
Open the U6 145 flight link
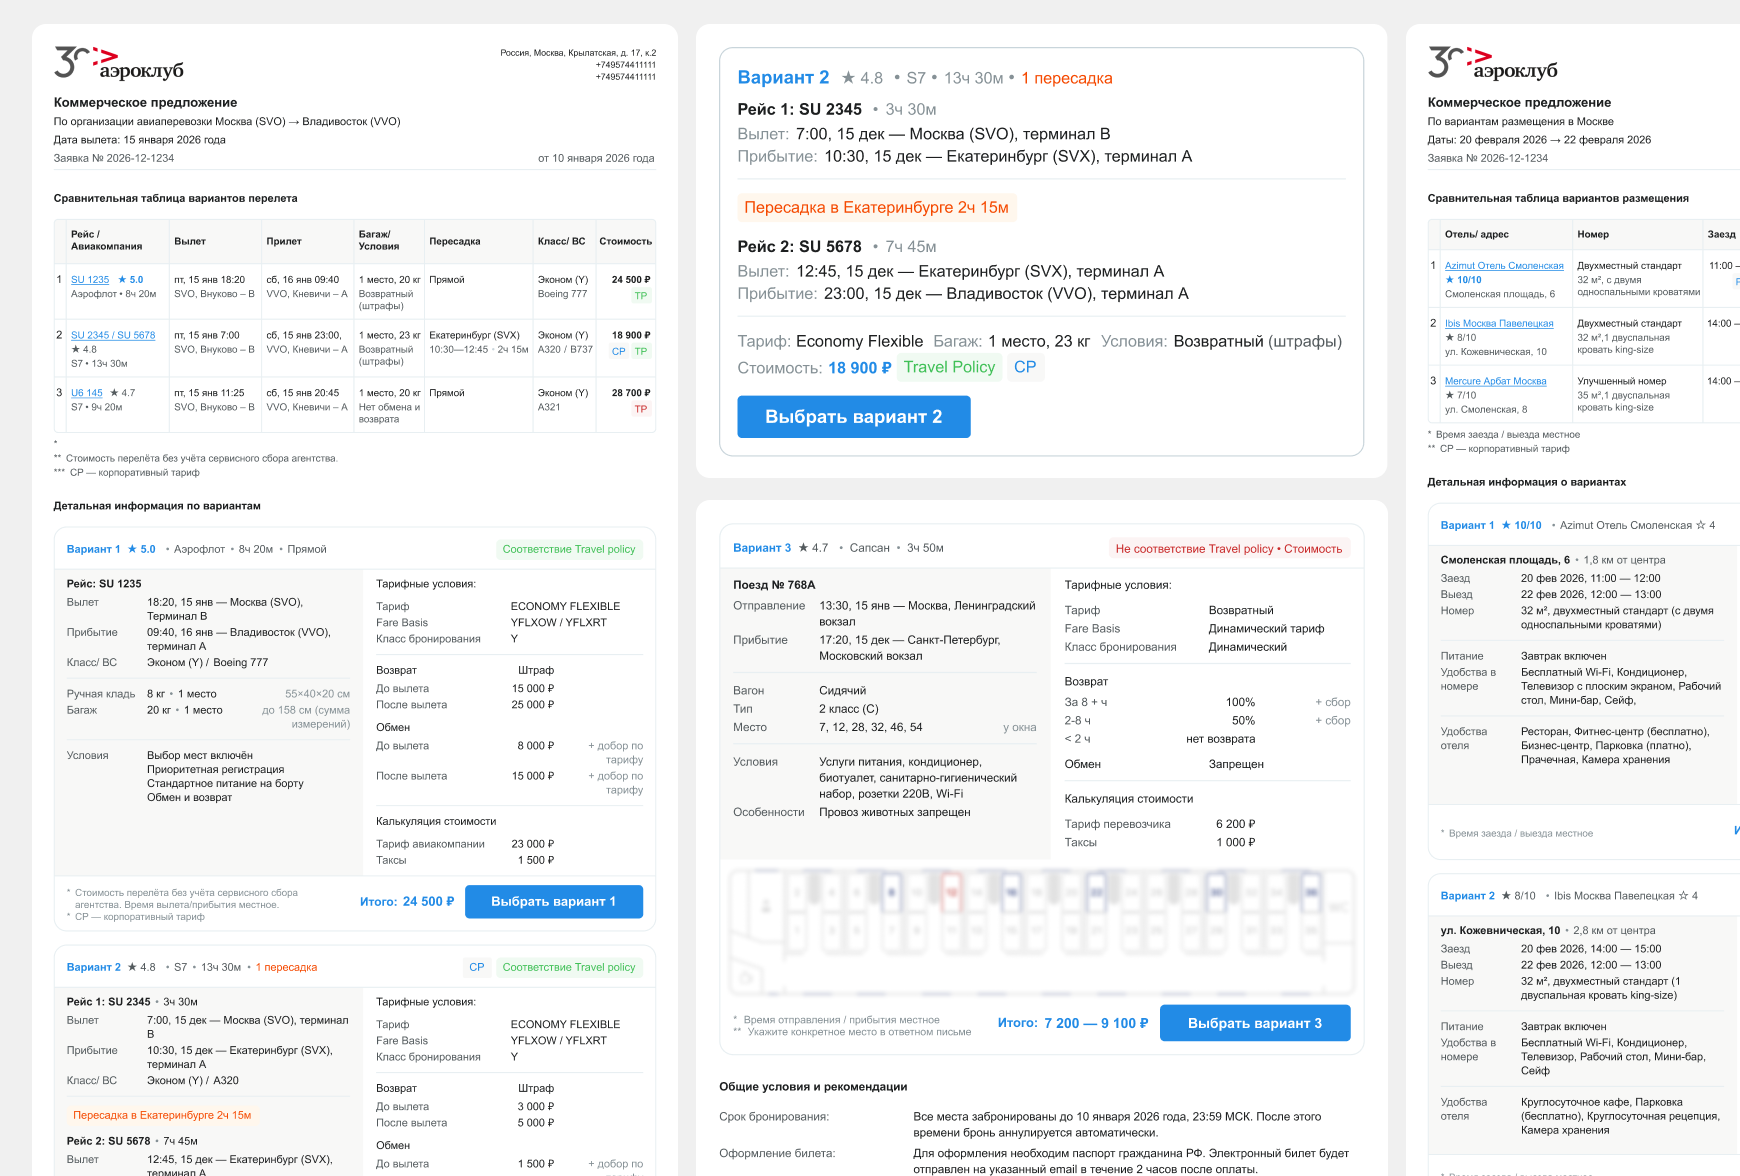pyautogui.click(x=86, y=393)
